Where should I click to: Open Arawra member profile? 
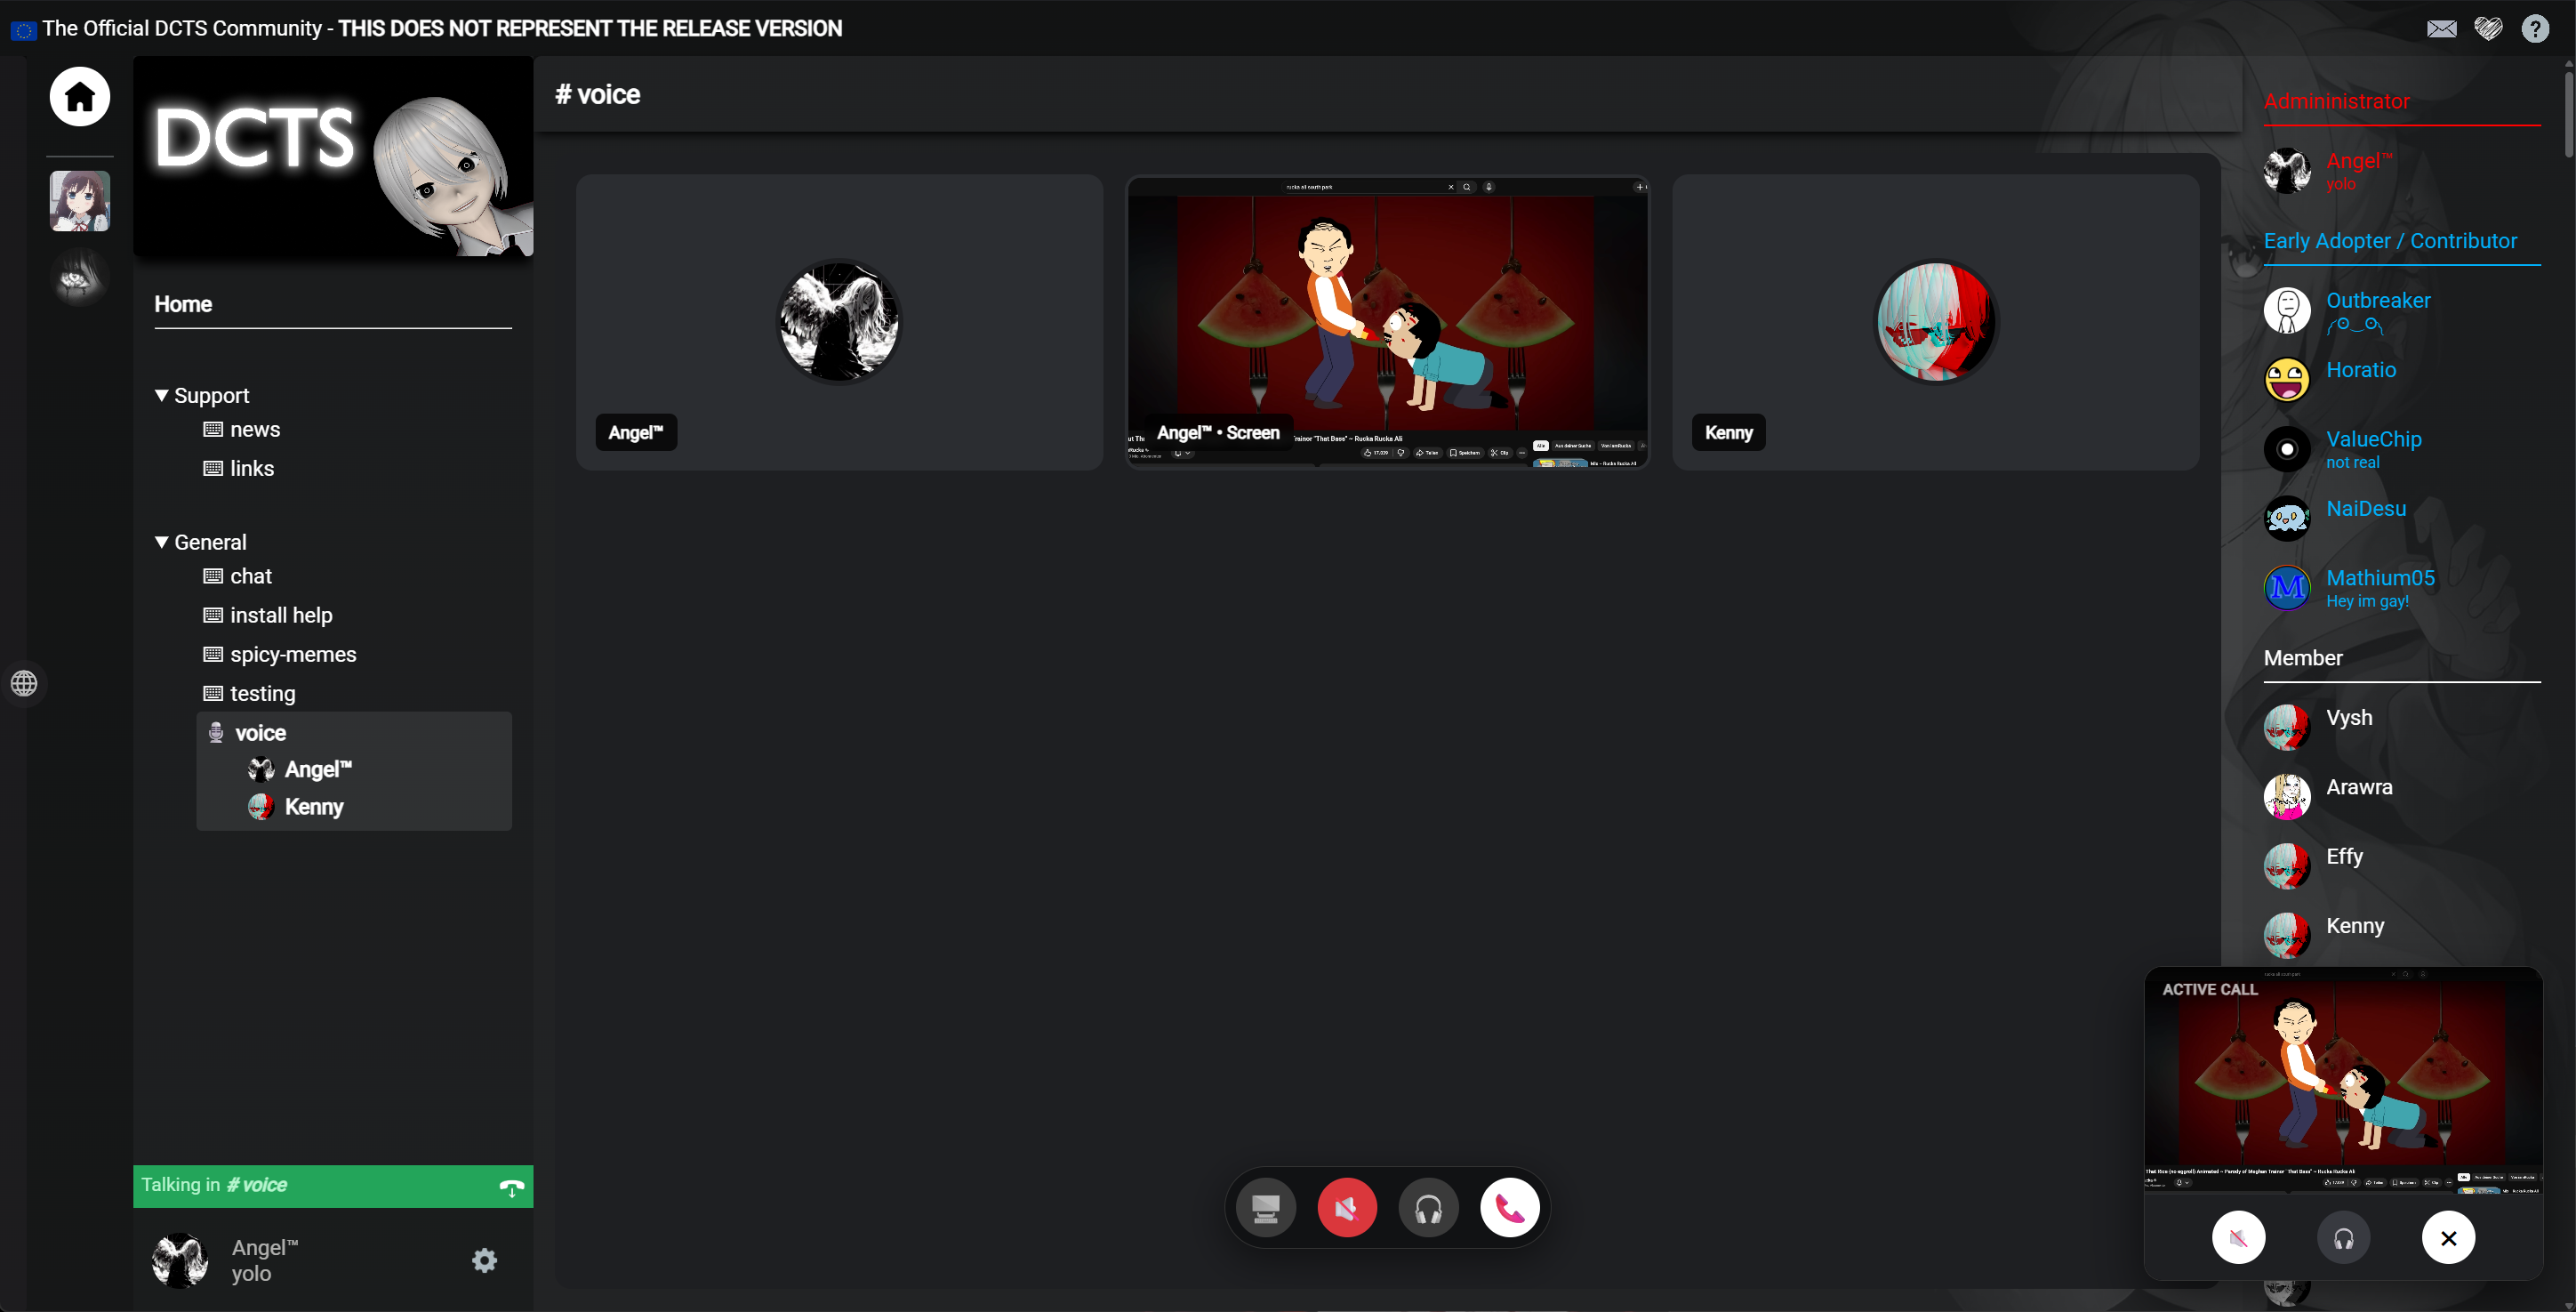[x=2400, y=796]
